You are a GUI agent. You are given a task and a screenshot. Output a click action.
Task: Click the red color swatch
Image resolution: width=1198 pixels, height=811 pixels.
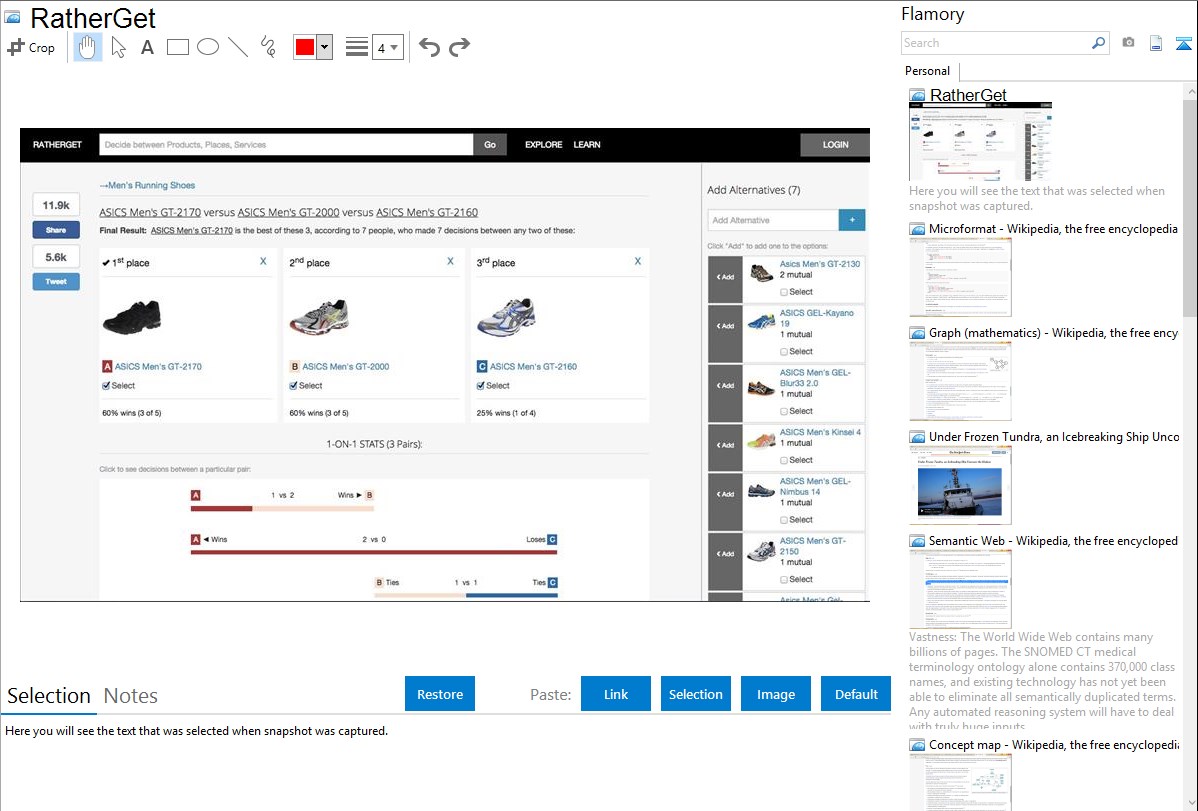[305, 47]
